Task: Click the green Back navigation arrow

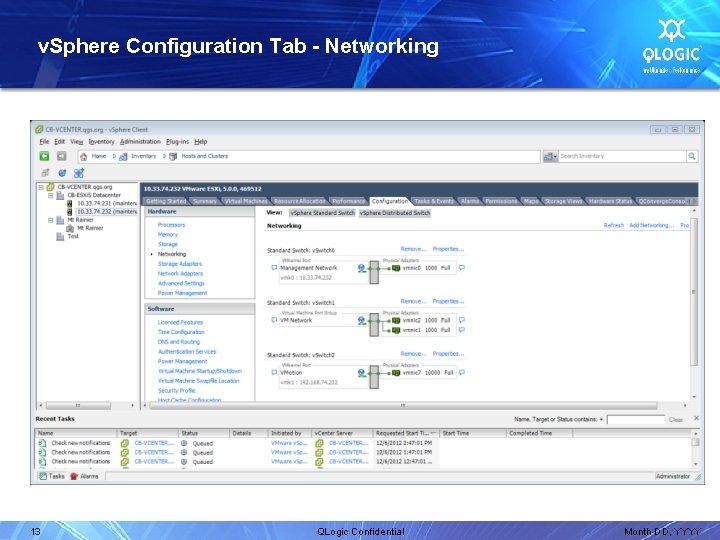Action: click(x=45, y=156)
